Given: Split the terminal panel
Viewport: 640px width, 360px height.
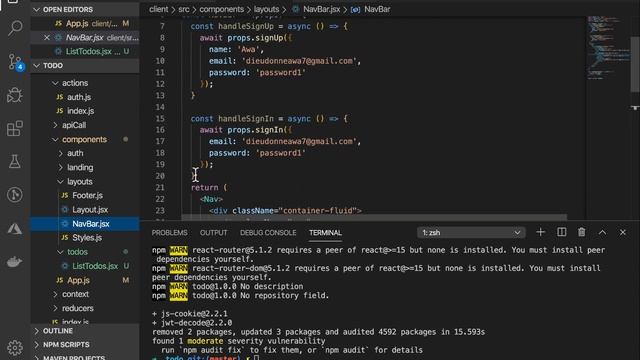Looking at the screenshot, I should click(562, 232).
